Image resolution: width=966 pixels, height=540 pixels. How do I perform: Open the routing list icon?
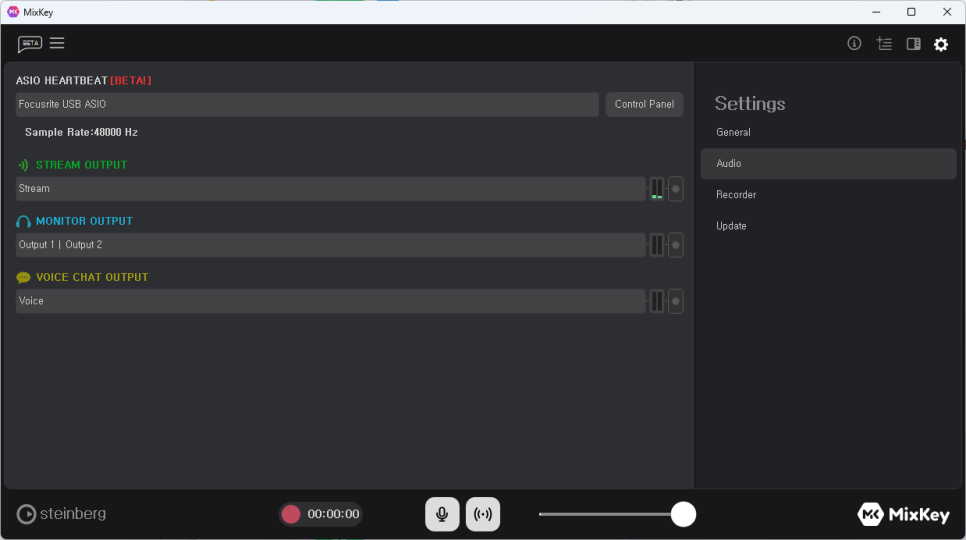pyautogui.click(x=884, y=43)
